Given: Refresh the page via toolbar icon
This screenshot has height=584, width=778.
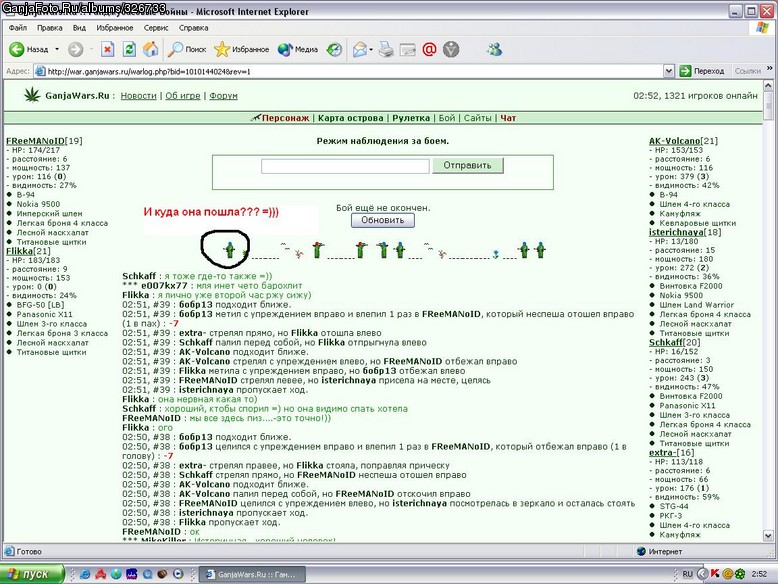Looking at the screenshot, I should tap(130, 49).
